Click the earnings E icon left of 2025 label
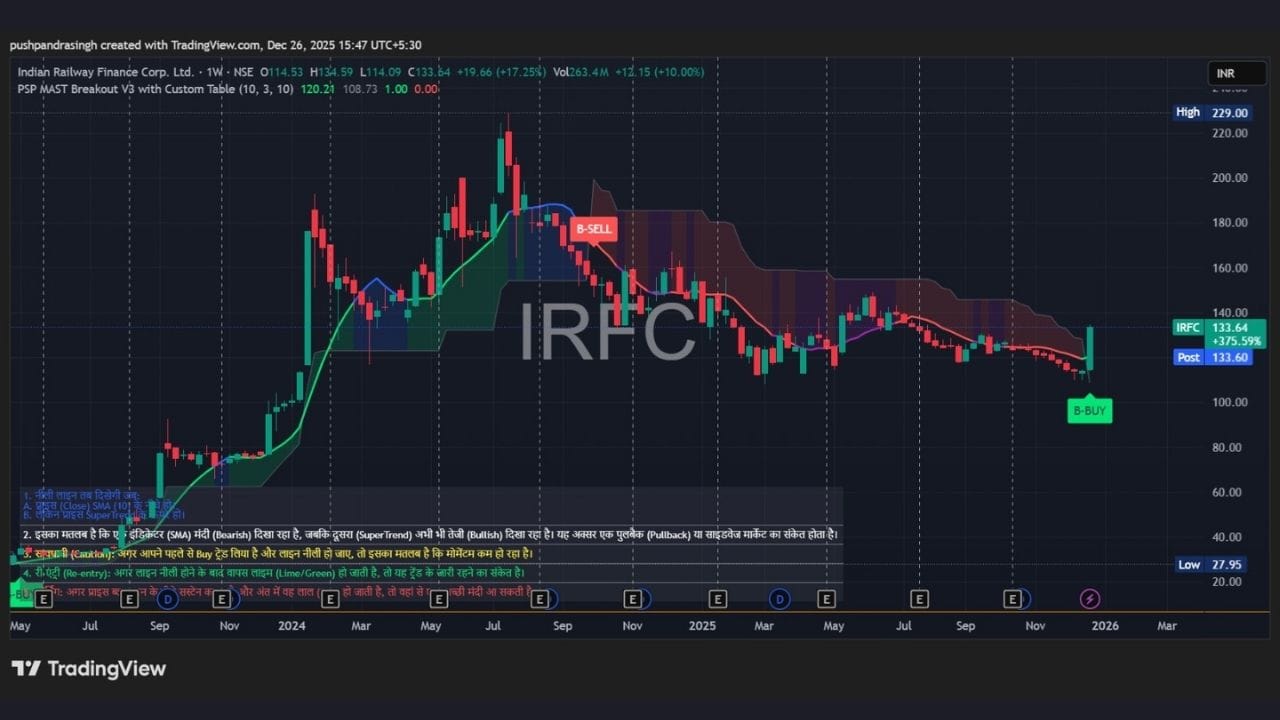This screenshot has width=1280, height=720. (x=633, y=598)
